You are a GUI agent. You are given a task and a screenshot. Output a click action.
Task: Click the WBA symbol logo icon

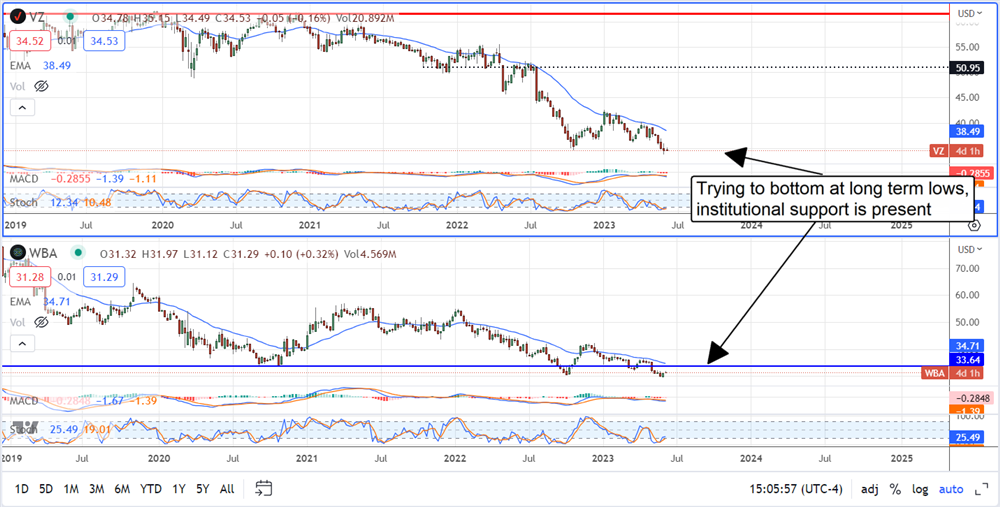(18, 253)
